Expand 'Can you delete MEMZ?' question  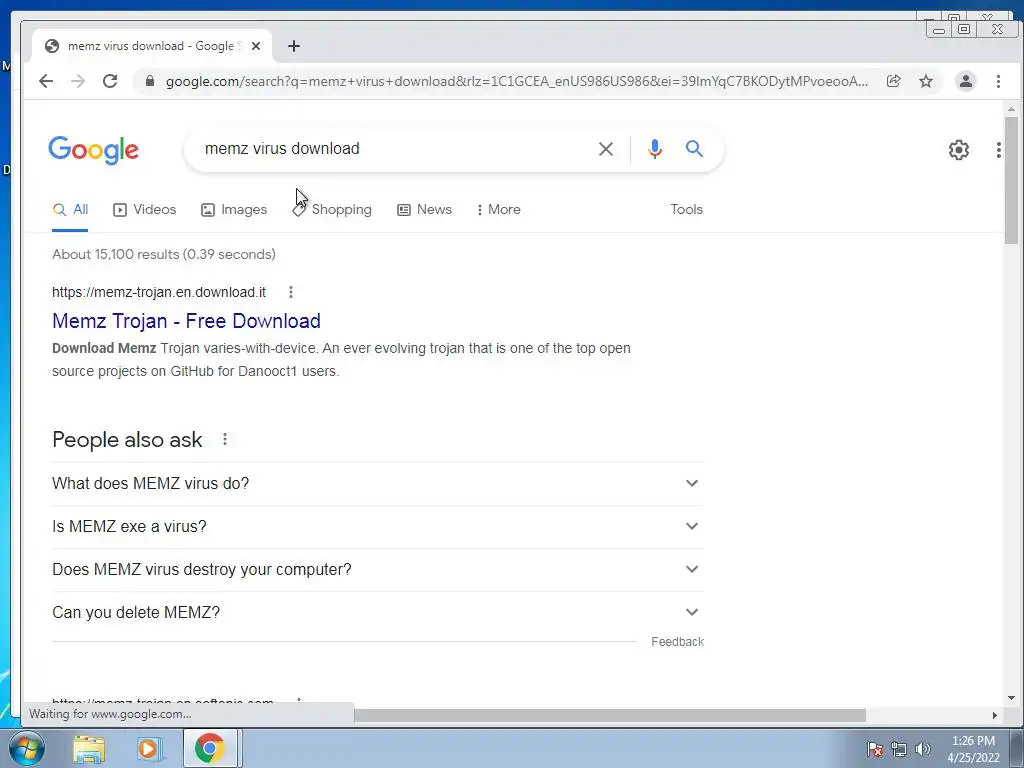377,613
